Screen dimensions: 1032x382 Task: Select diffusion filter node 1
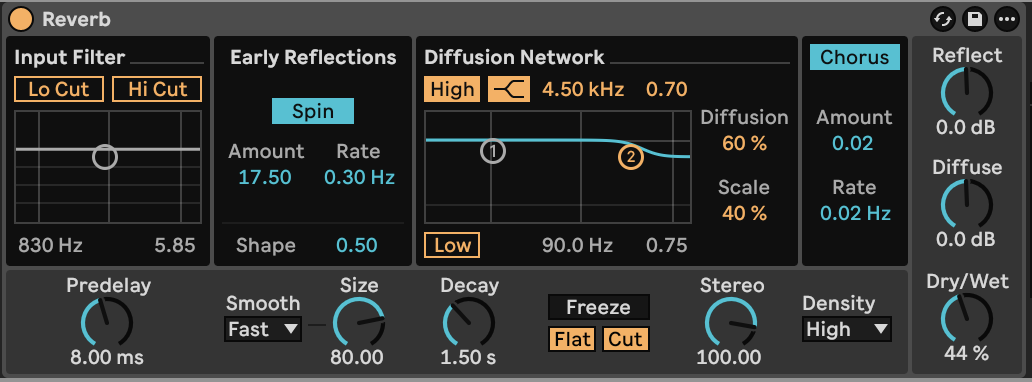[x=492, y=151]
